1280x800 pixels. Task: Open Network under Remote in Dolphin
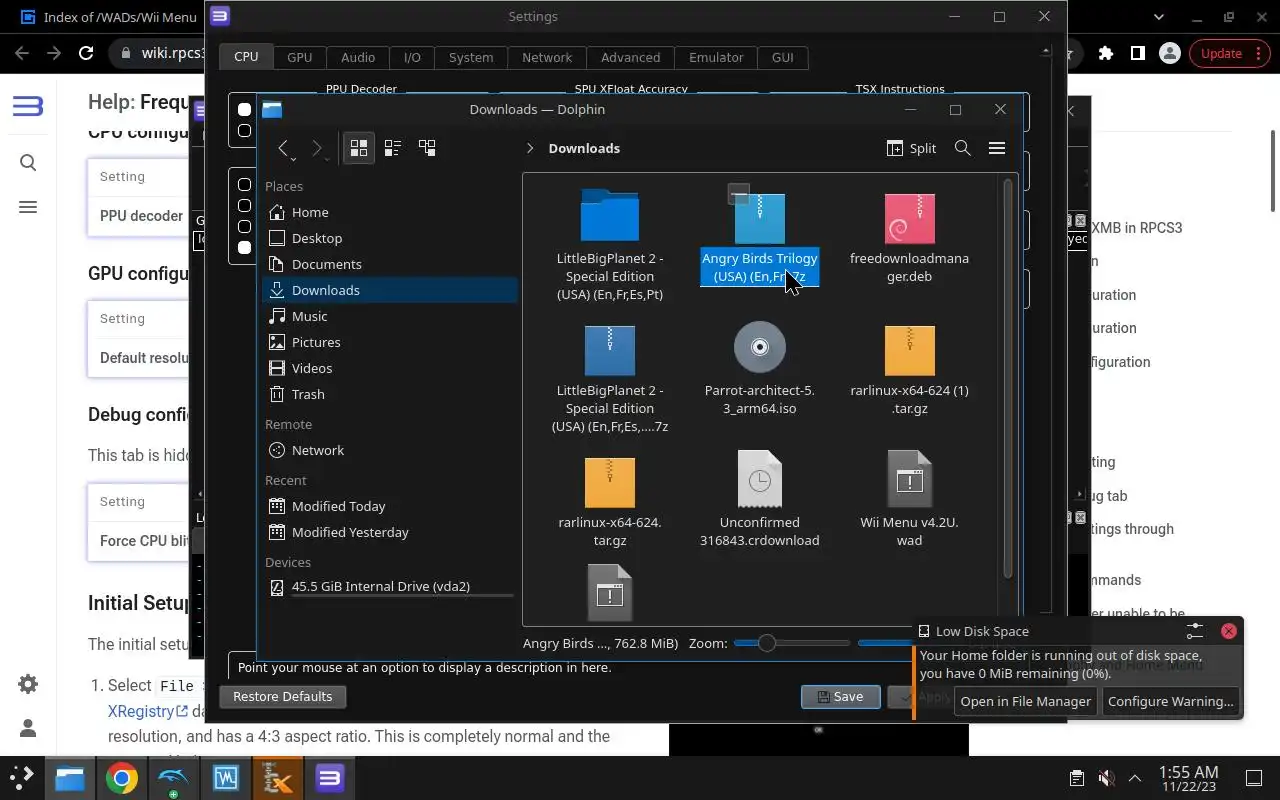pyautogui.click(x=390, y=450)
